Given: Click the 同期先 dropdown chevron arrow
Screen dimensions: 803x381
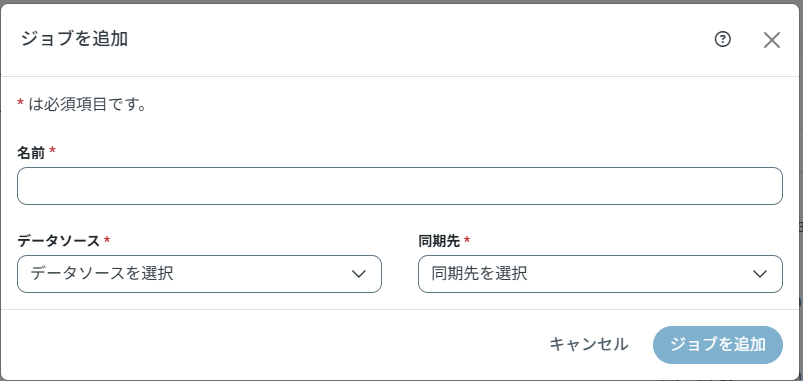Looking at the screenshot, I should click(x=759, y=274).
